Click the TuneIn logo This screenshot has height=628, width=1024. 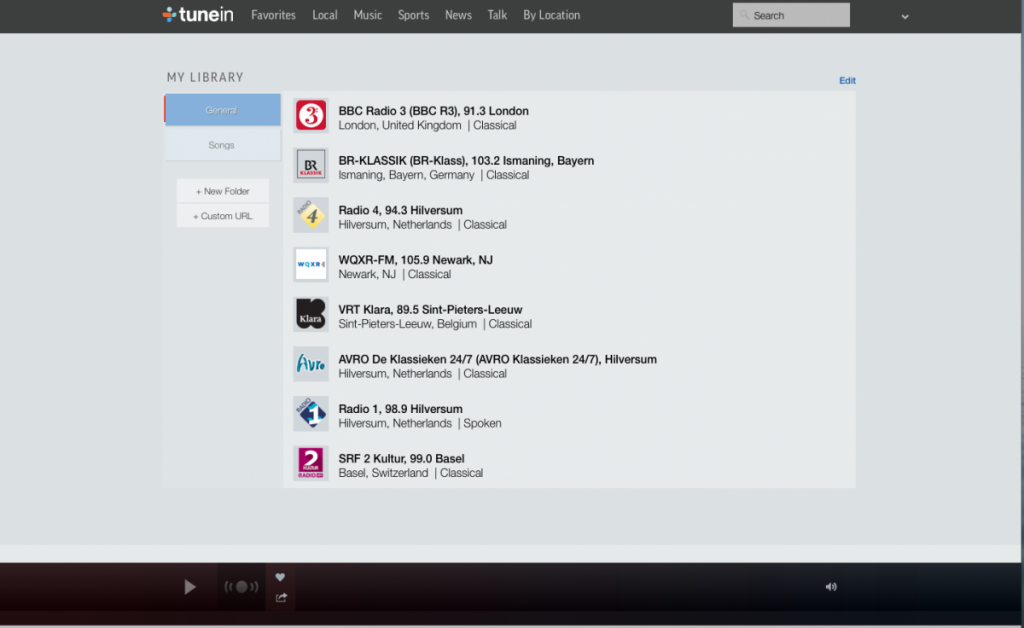[198, 14]
